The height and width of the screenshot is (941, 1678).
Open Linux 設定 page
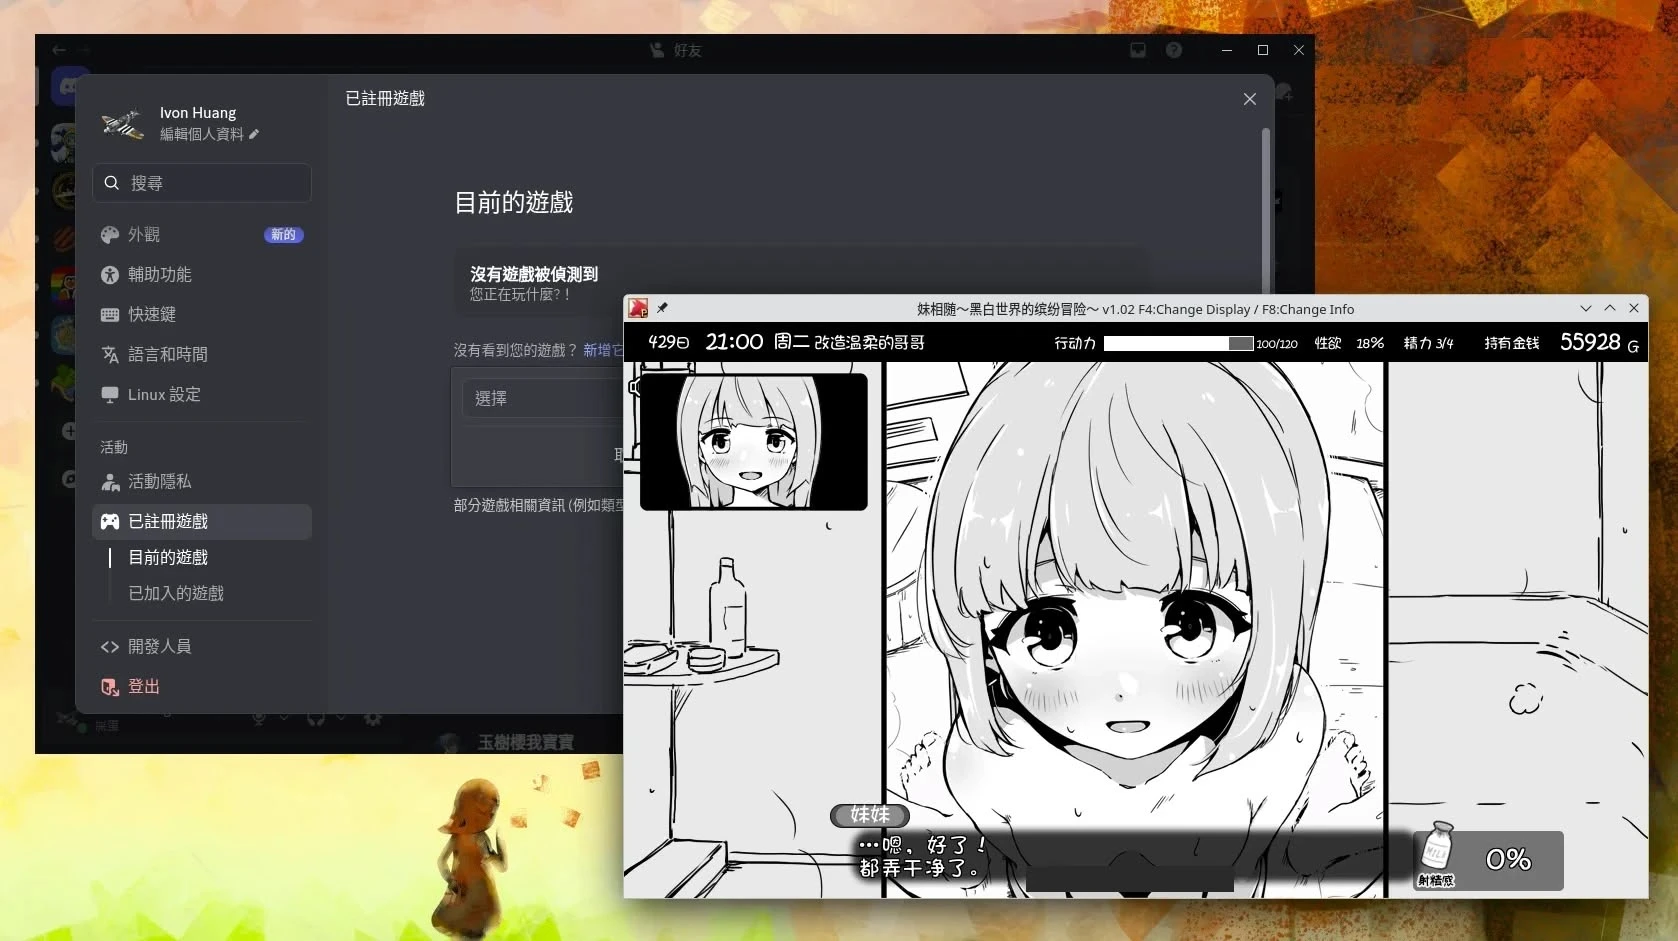coord(201,394)
